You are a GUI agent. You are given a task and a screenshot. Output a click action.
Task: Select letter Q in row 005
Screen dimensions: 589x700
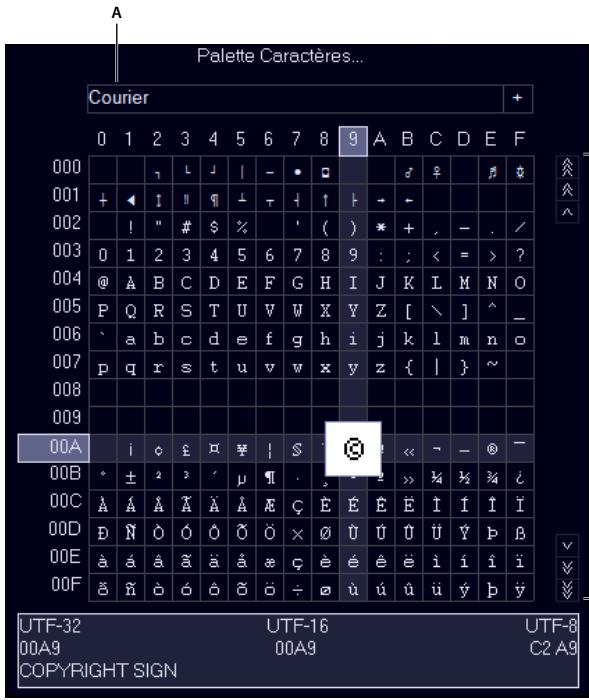(130, 310)
